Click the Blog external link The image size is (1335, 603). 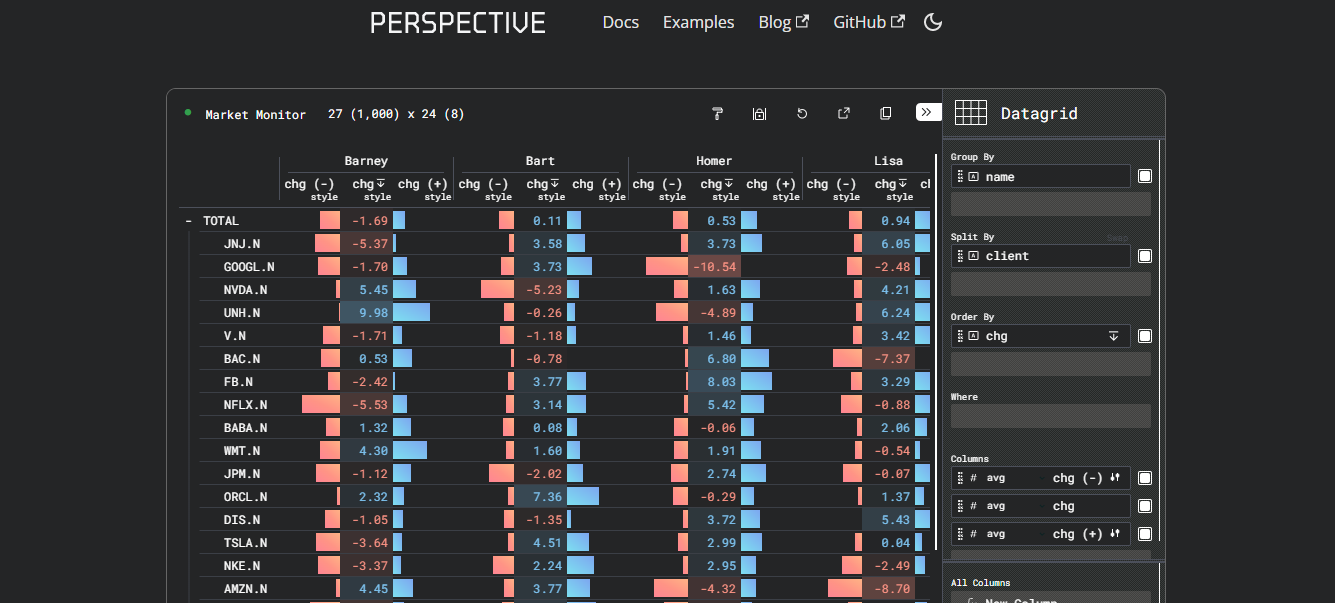point(783,22)
